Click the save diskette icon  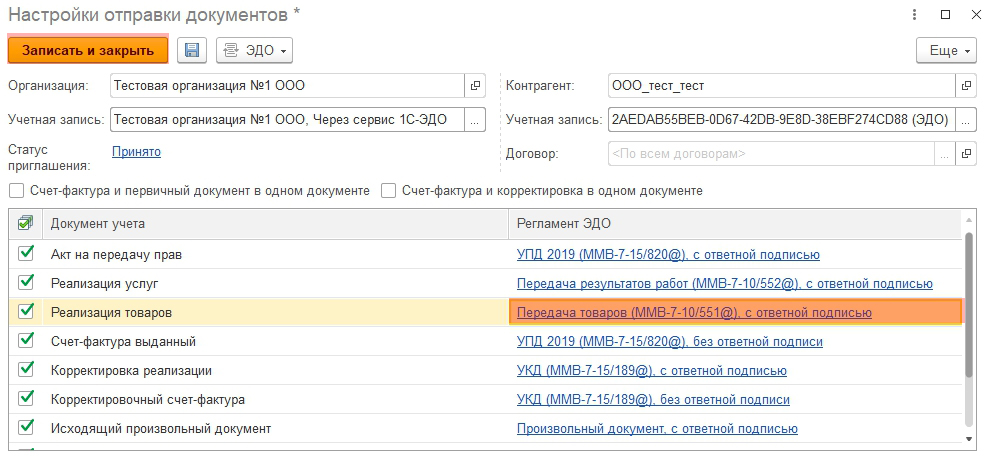[x=192, y=50]
